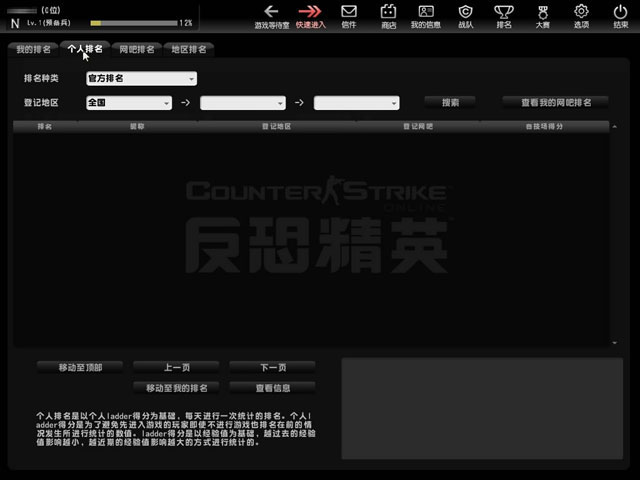Open the clan (战队) shield icon

tap(465, 16)
